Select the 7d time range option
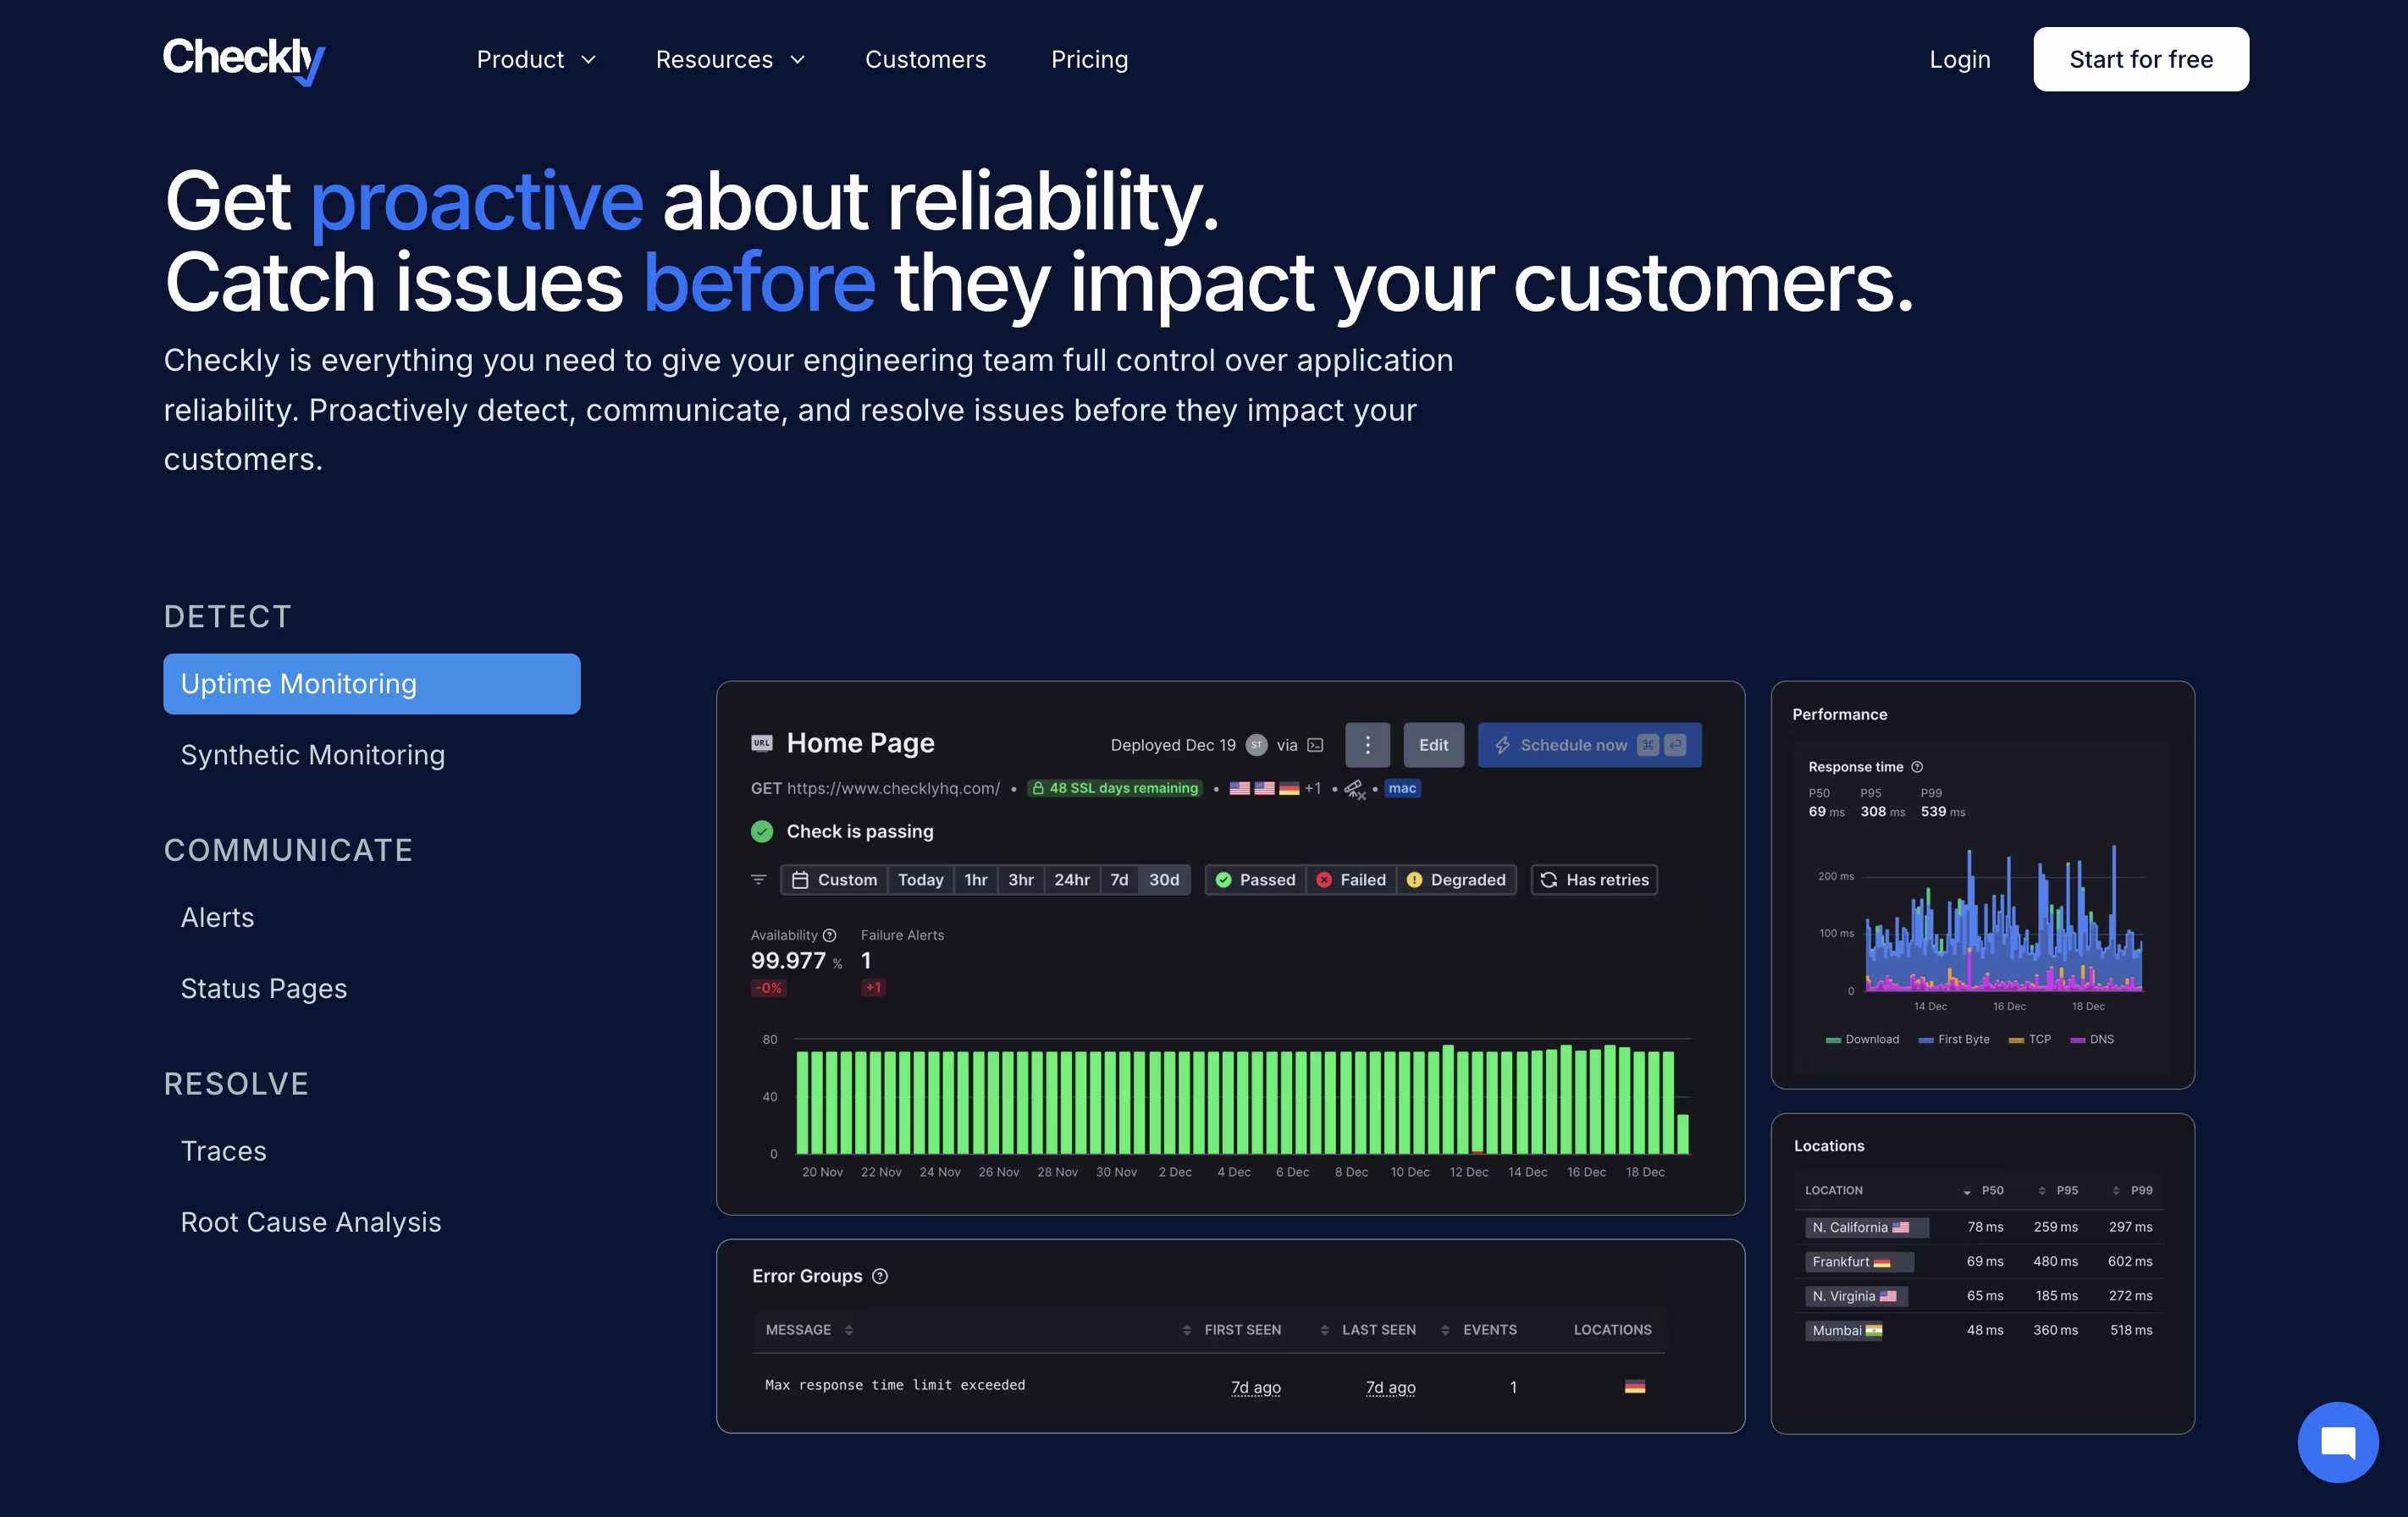Viewport: 2408px width, 1517px height. [x=1119, y=880]
